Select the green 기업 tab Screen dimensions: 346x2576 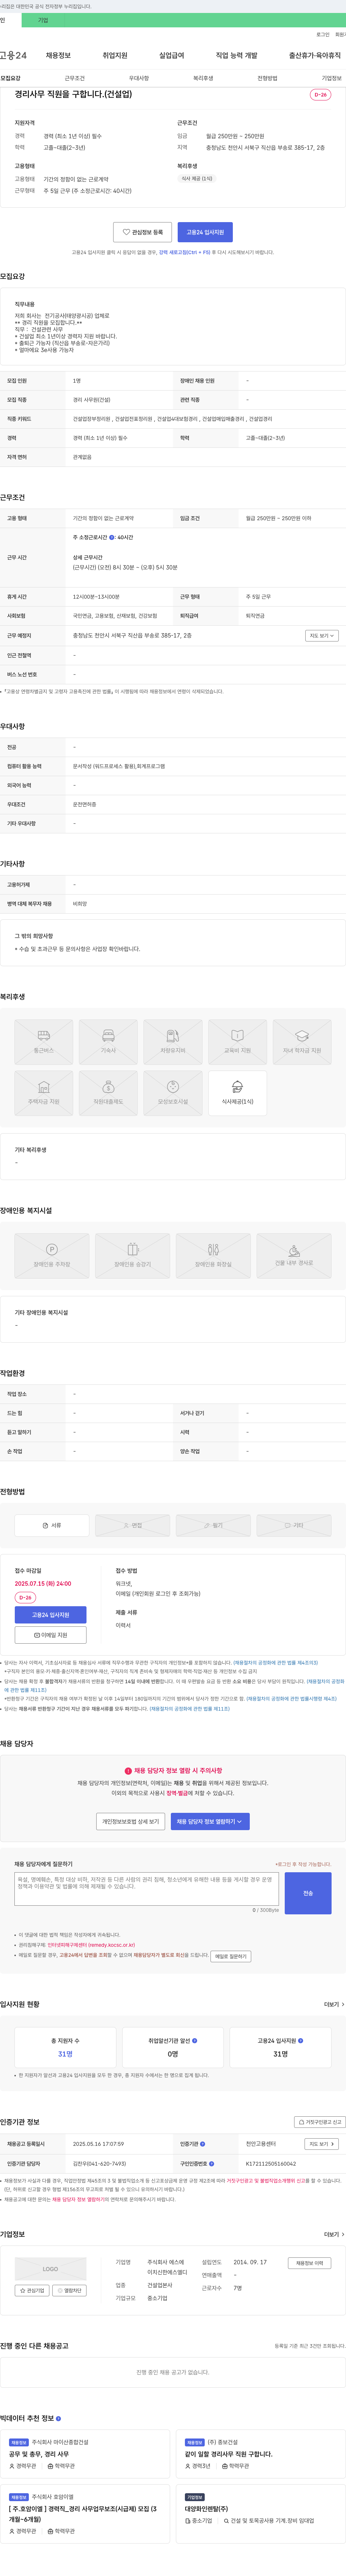click(x=43, y=20)
